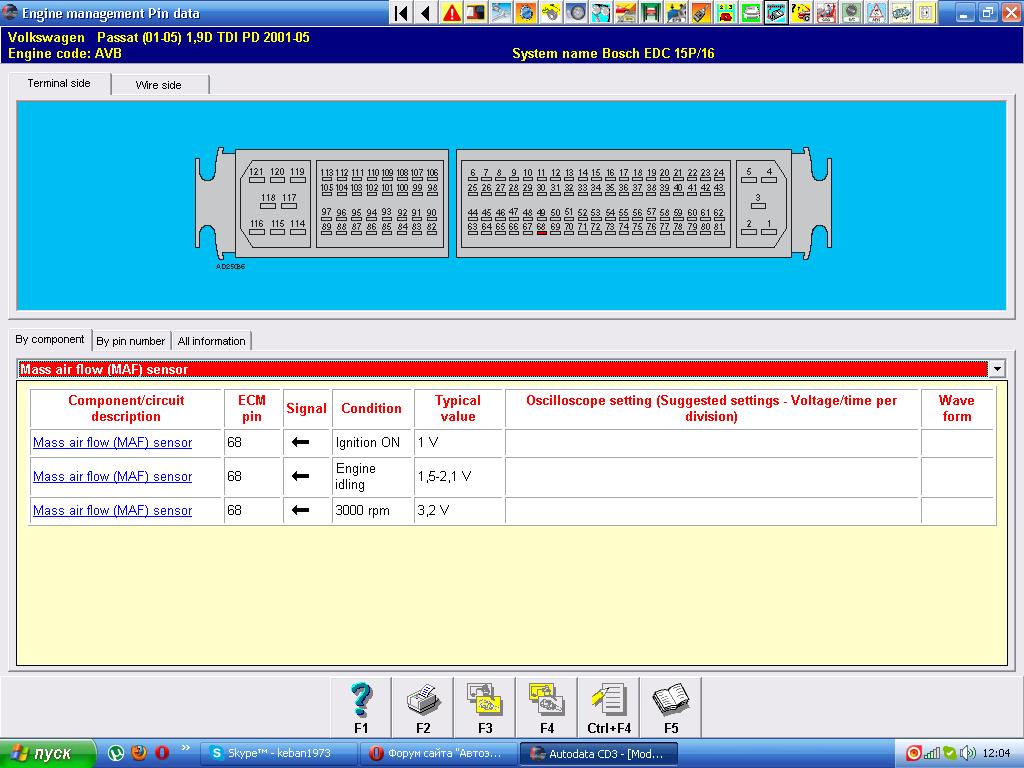Image resolution: width=1024 pixels, height=768 pixels.
Task: Launch Firefox from the quick launch
Action: click(x=139, y=753)
